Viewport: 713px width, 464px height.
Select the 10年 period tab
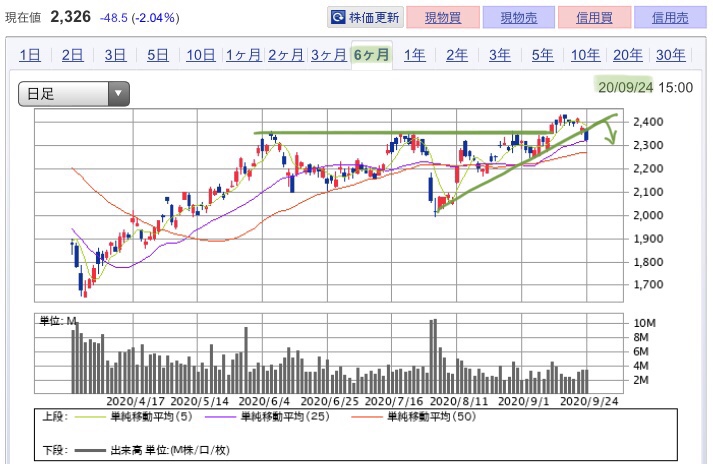coord(585,55)
